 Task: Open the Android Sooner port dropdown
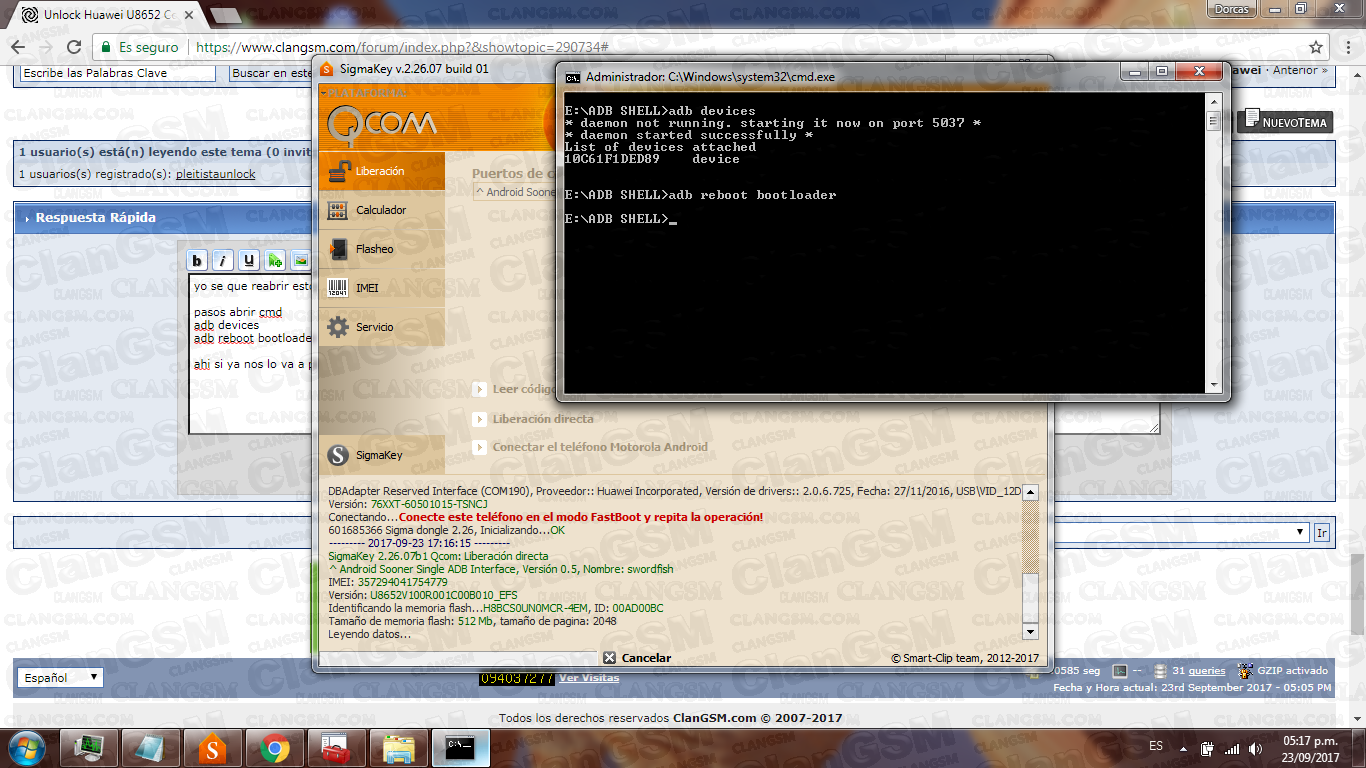514,192
